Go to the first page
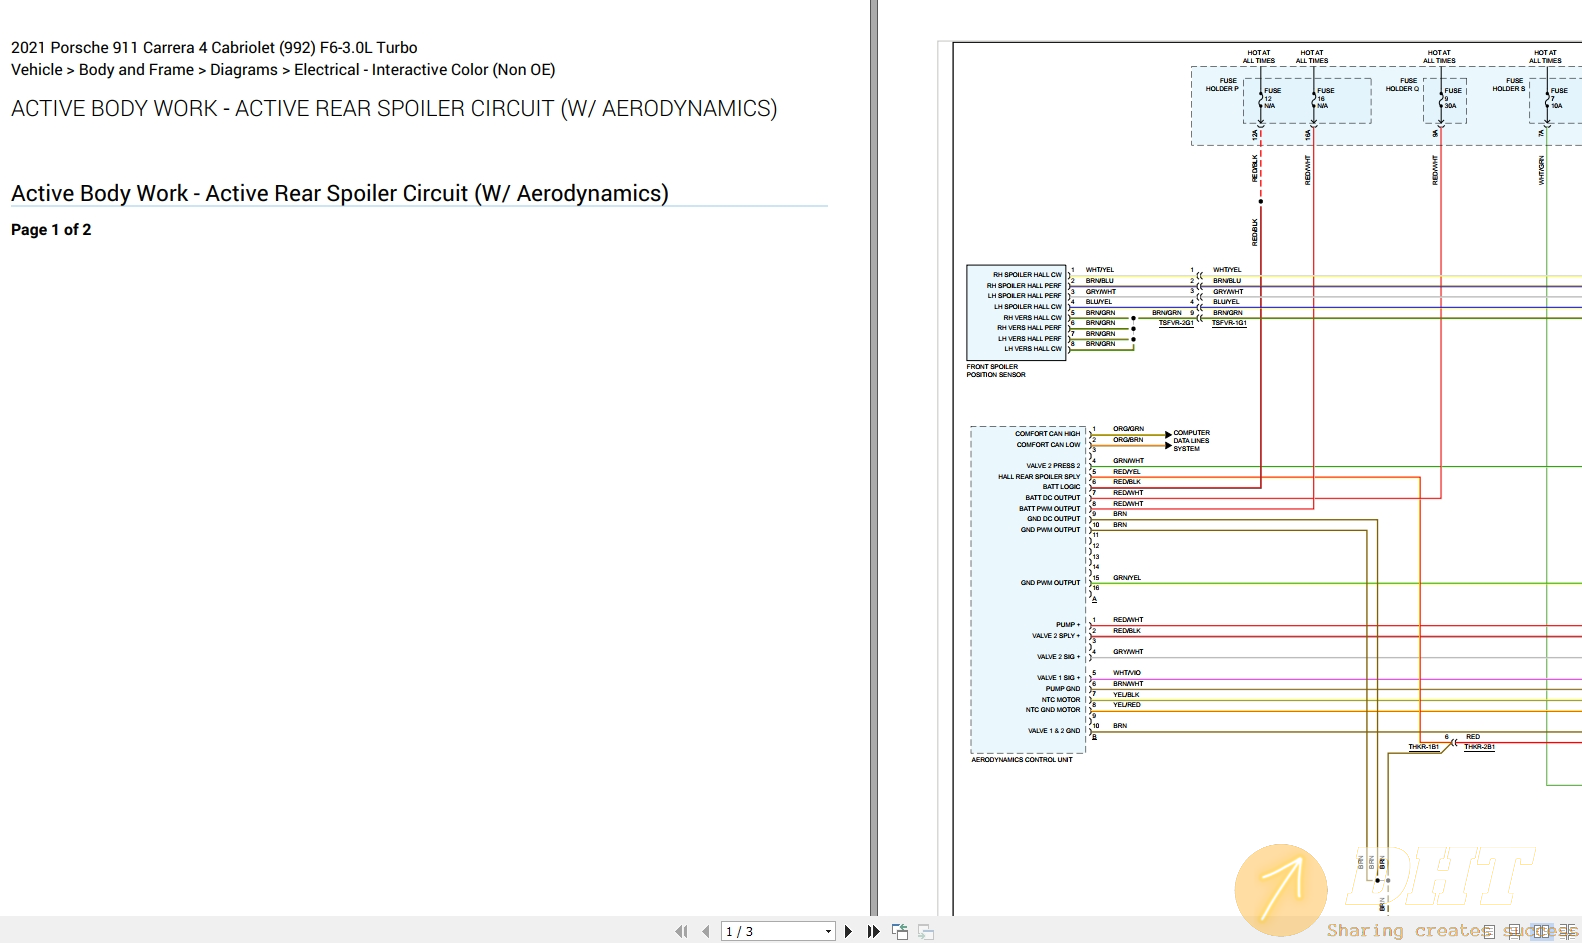This screenshot has height=943, width=1582. pyautogui.click(x=682, y=931)
